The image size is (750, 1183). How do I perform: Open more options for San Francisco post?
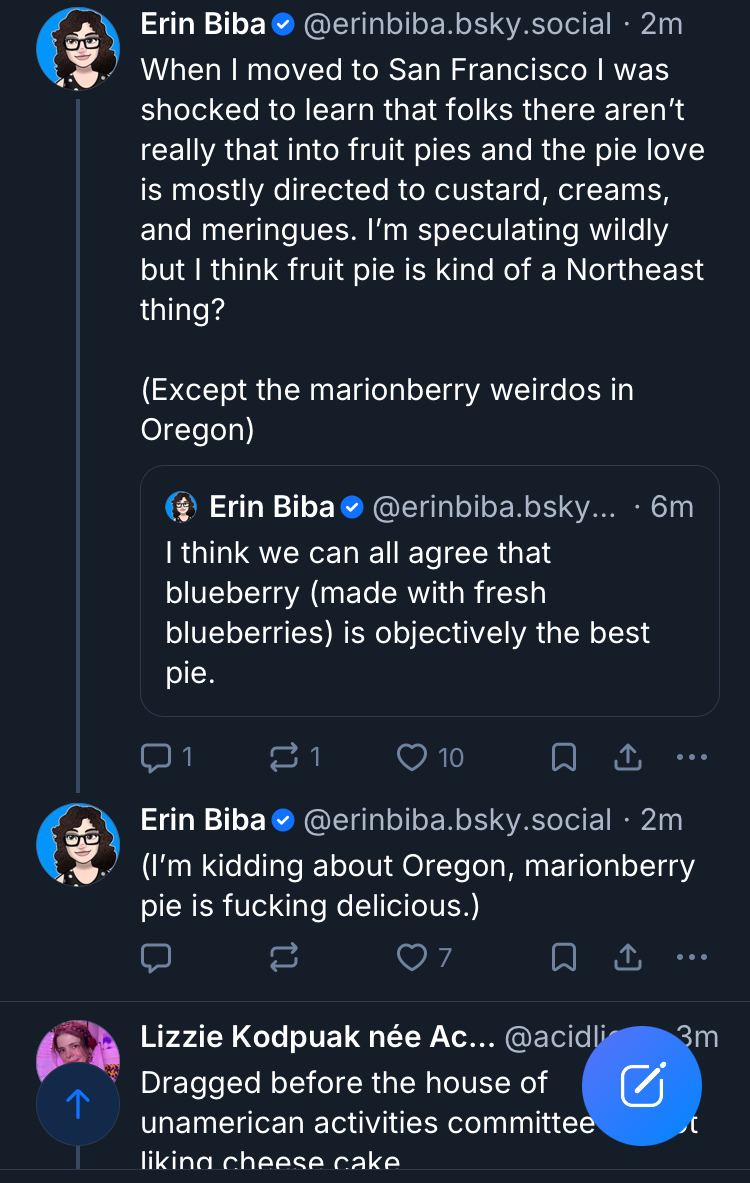pyautogui.click(x=692, y=758)
